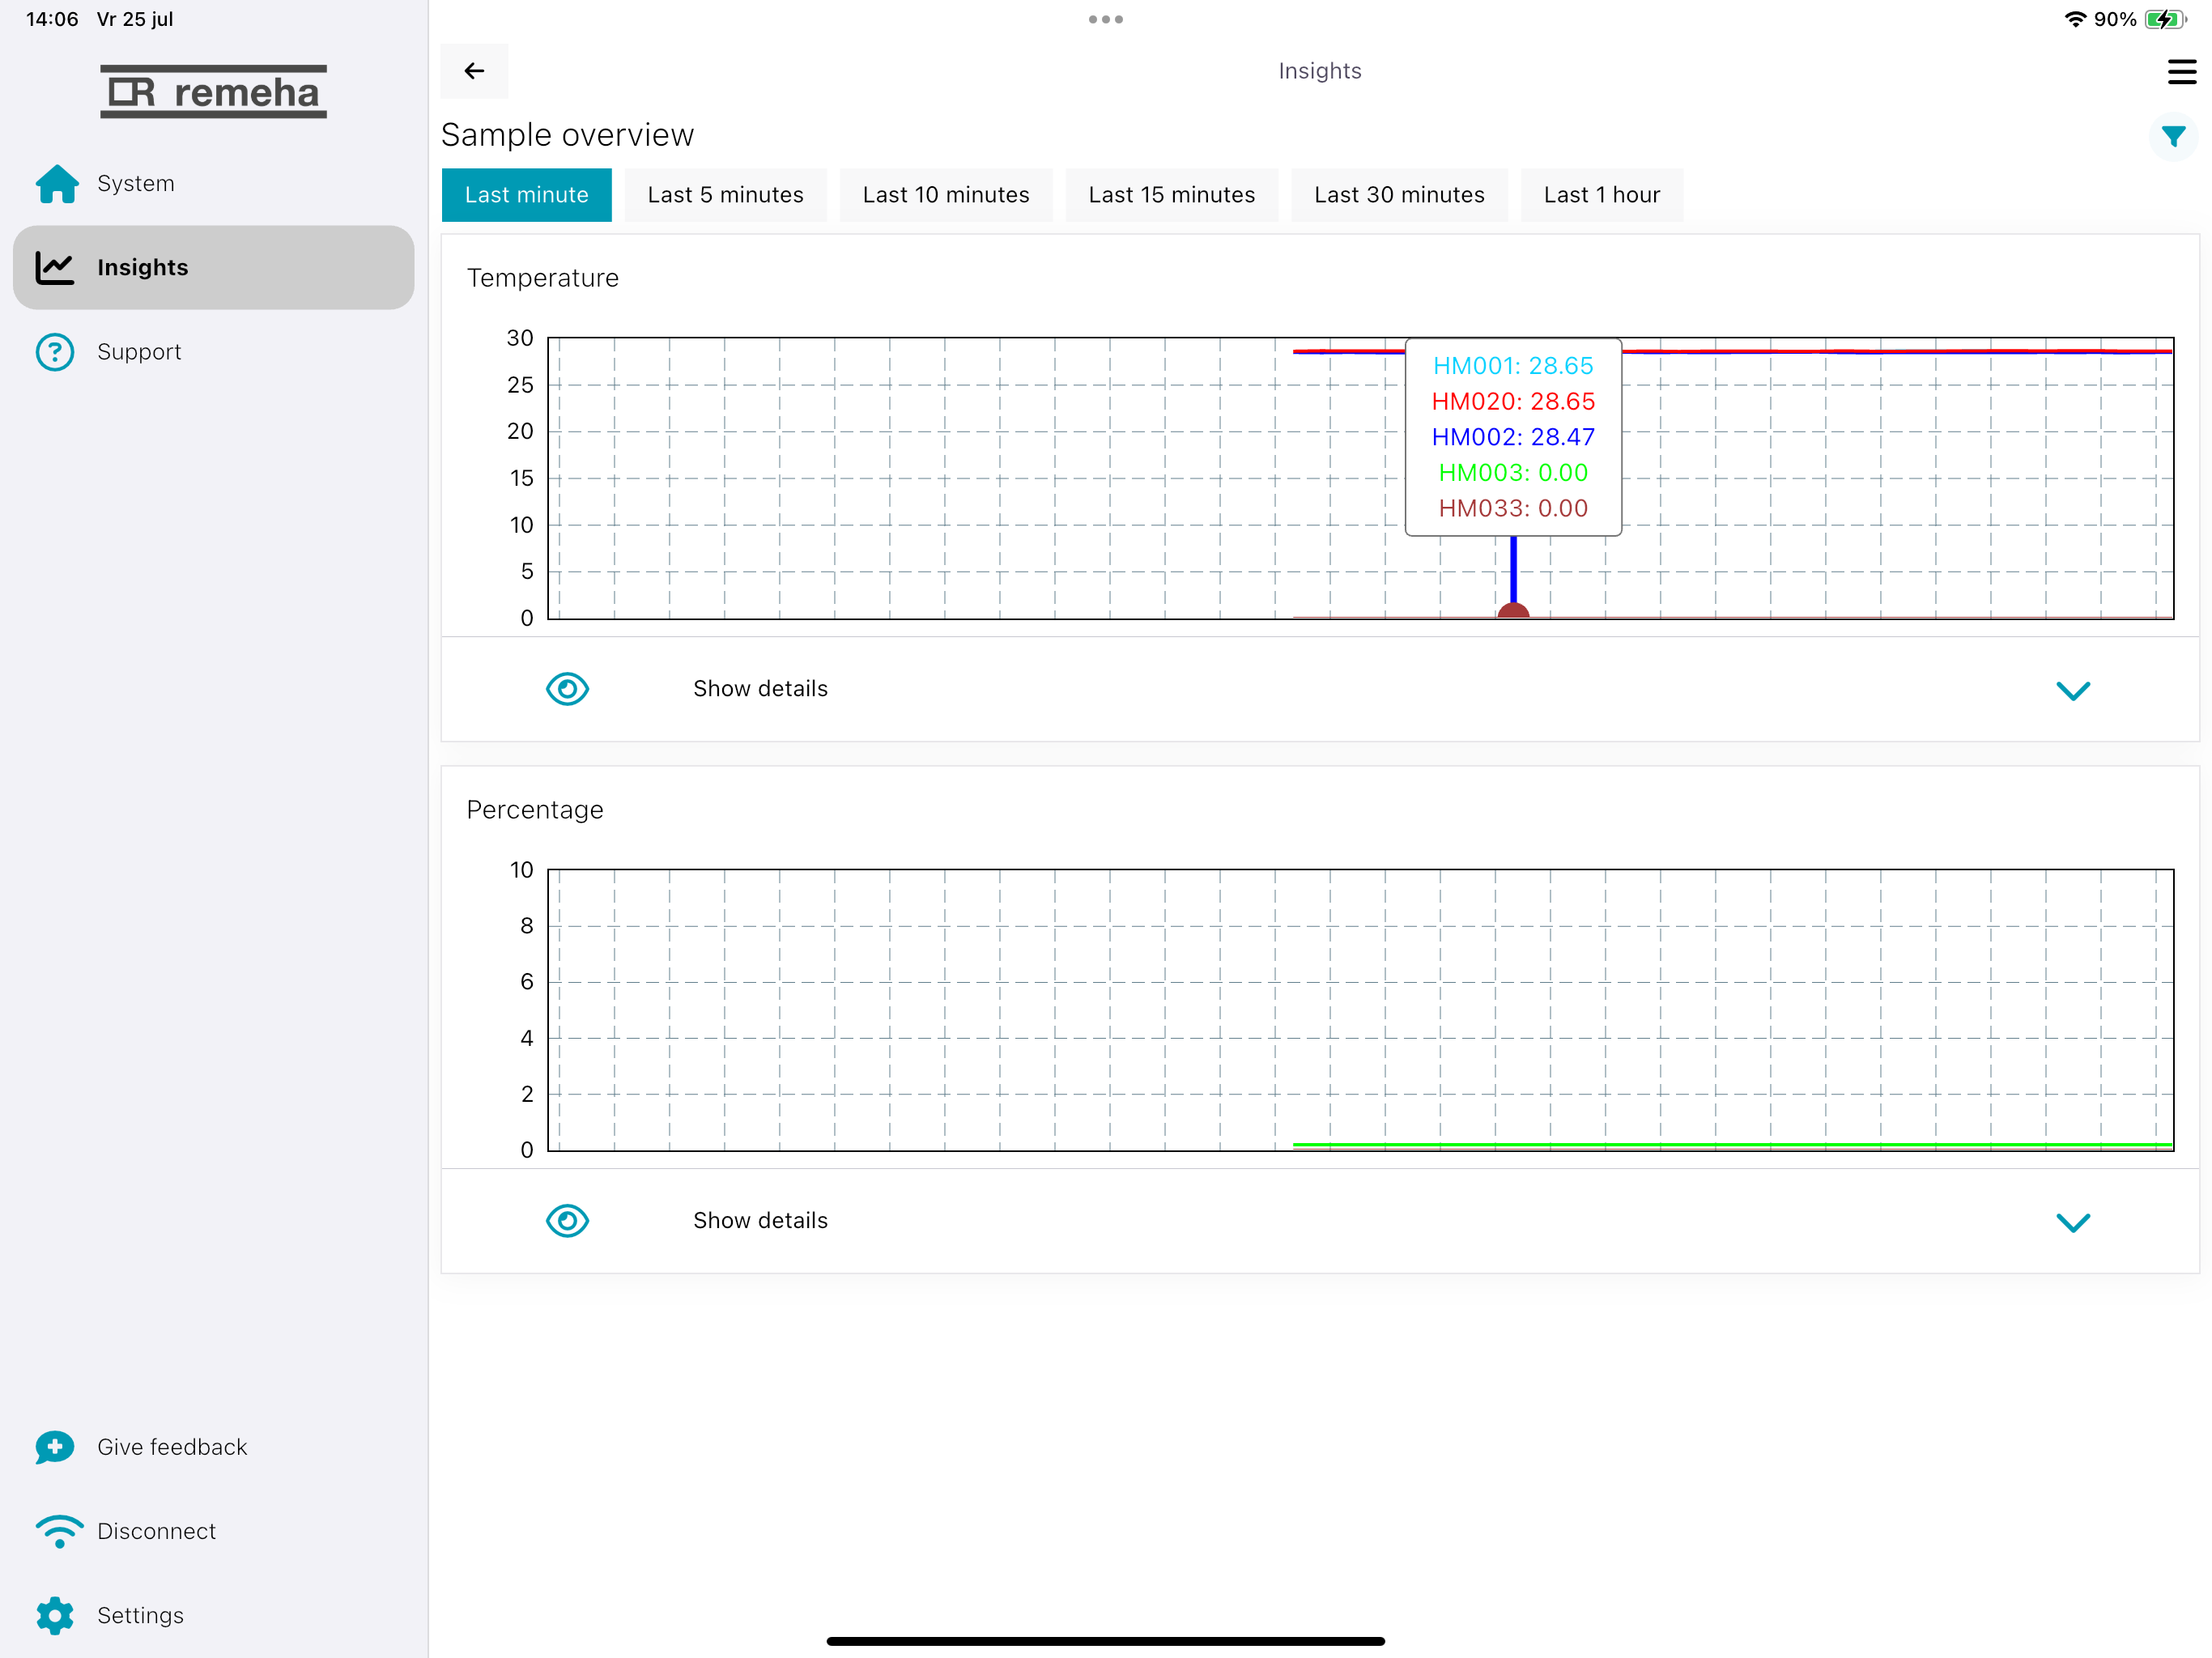The width and height of the screenshot is (2212, 1658).
Task: Open the hamburger menu
Action: [2181, 72]
